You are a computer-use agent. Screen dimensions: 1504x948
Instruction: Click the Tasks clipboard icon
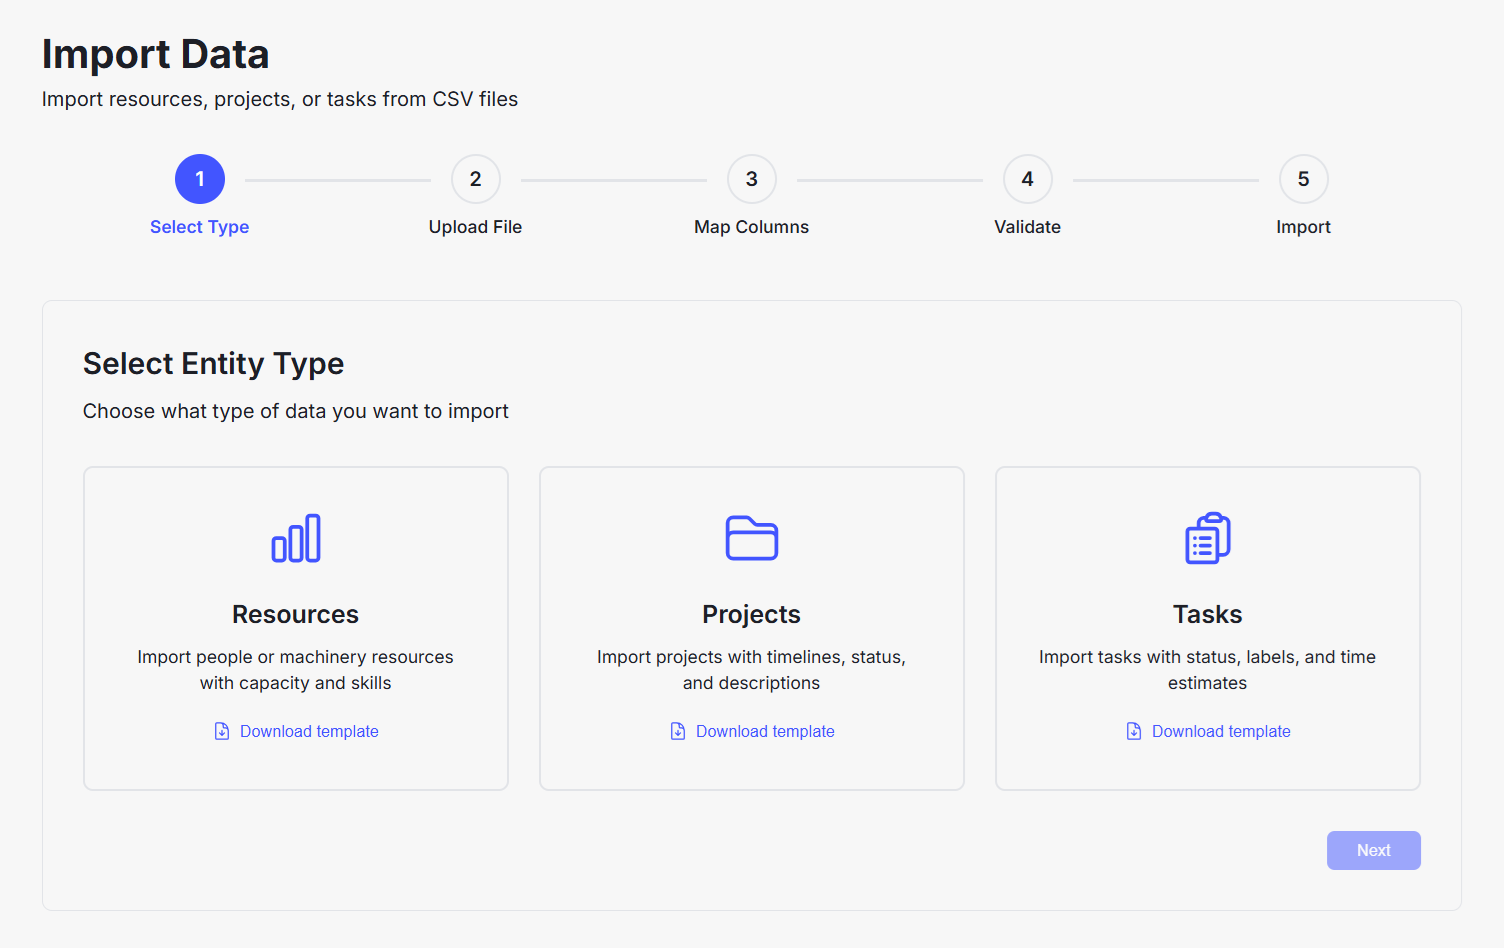1207,538
